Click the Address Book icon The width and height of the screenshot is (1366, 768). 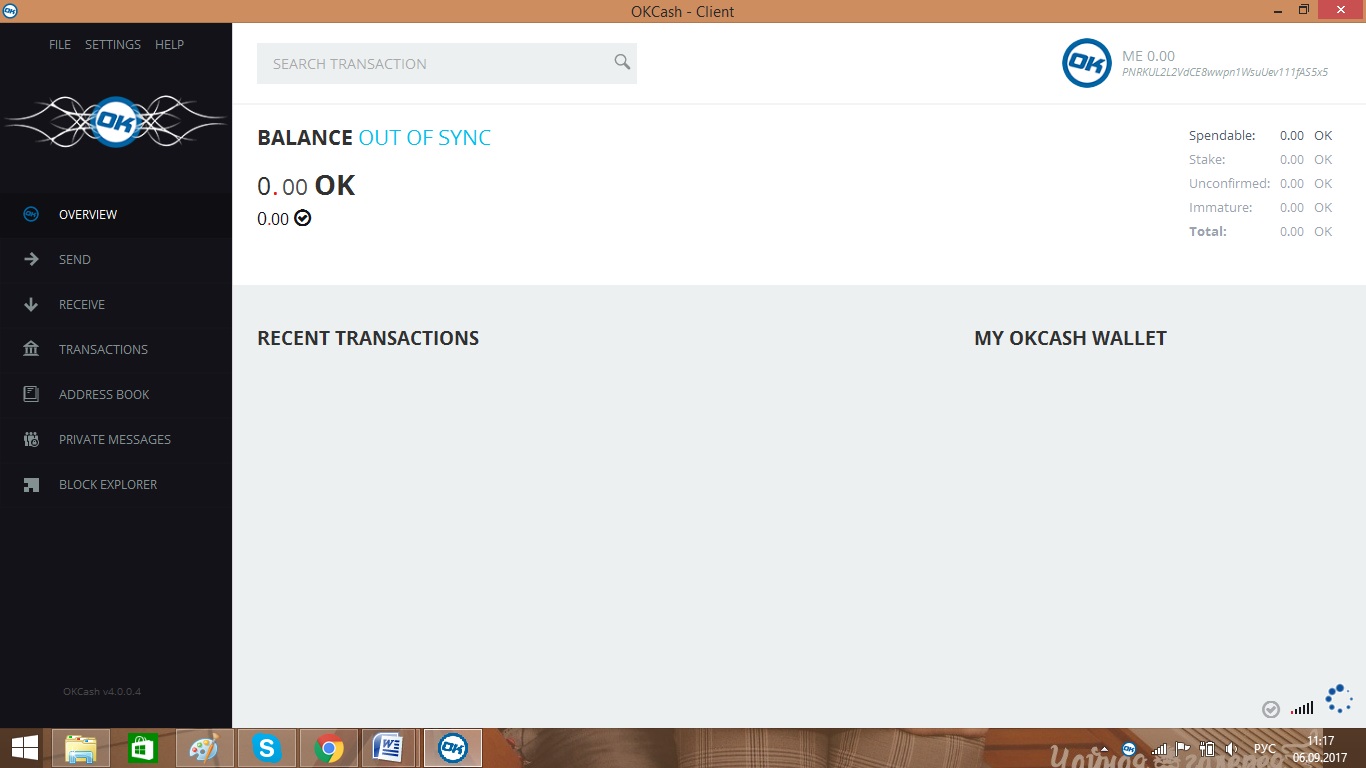[31, 394]
